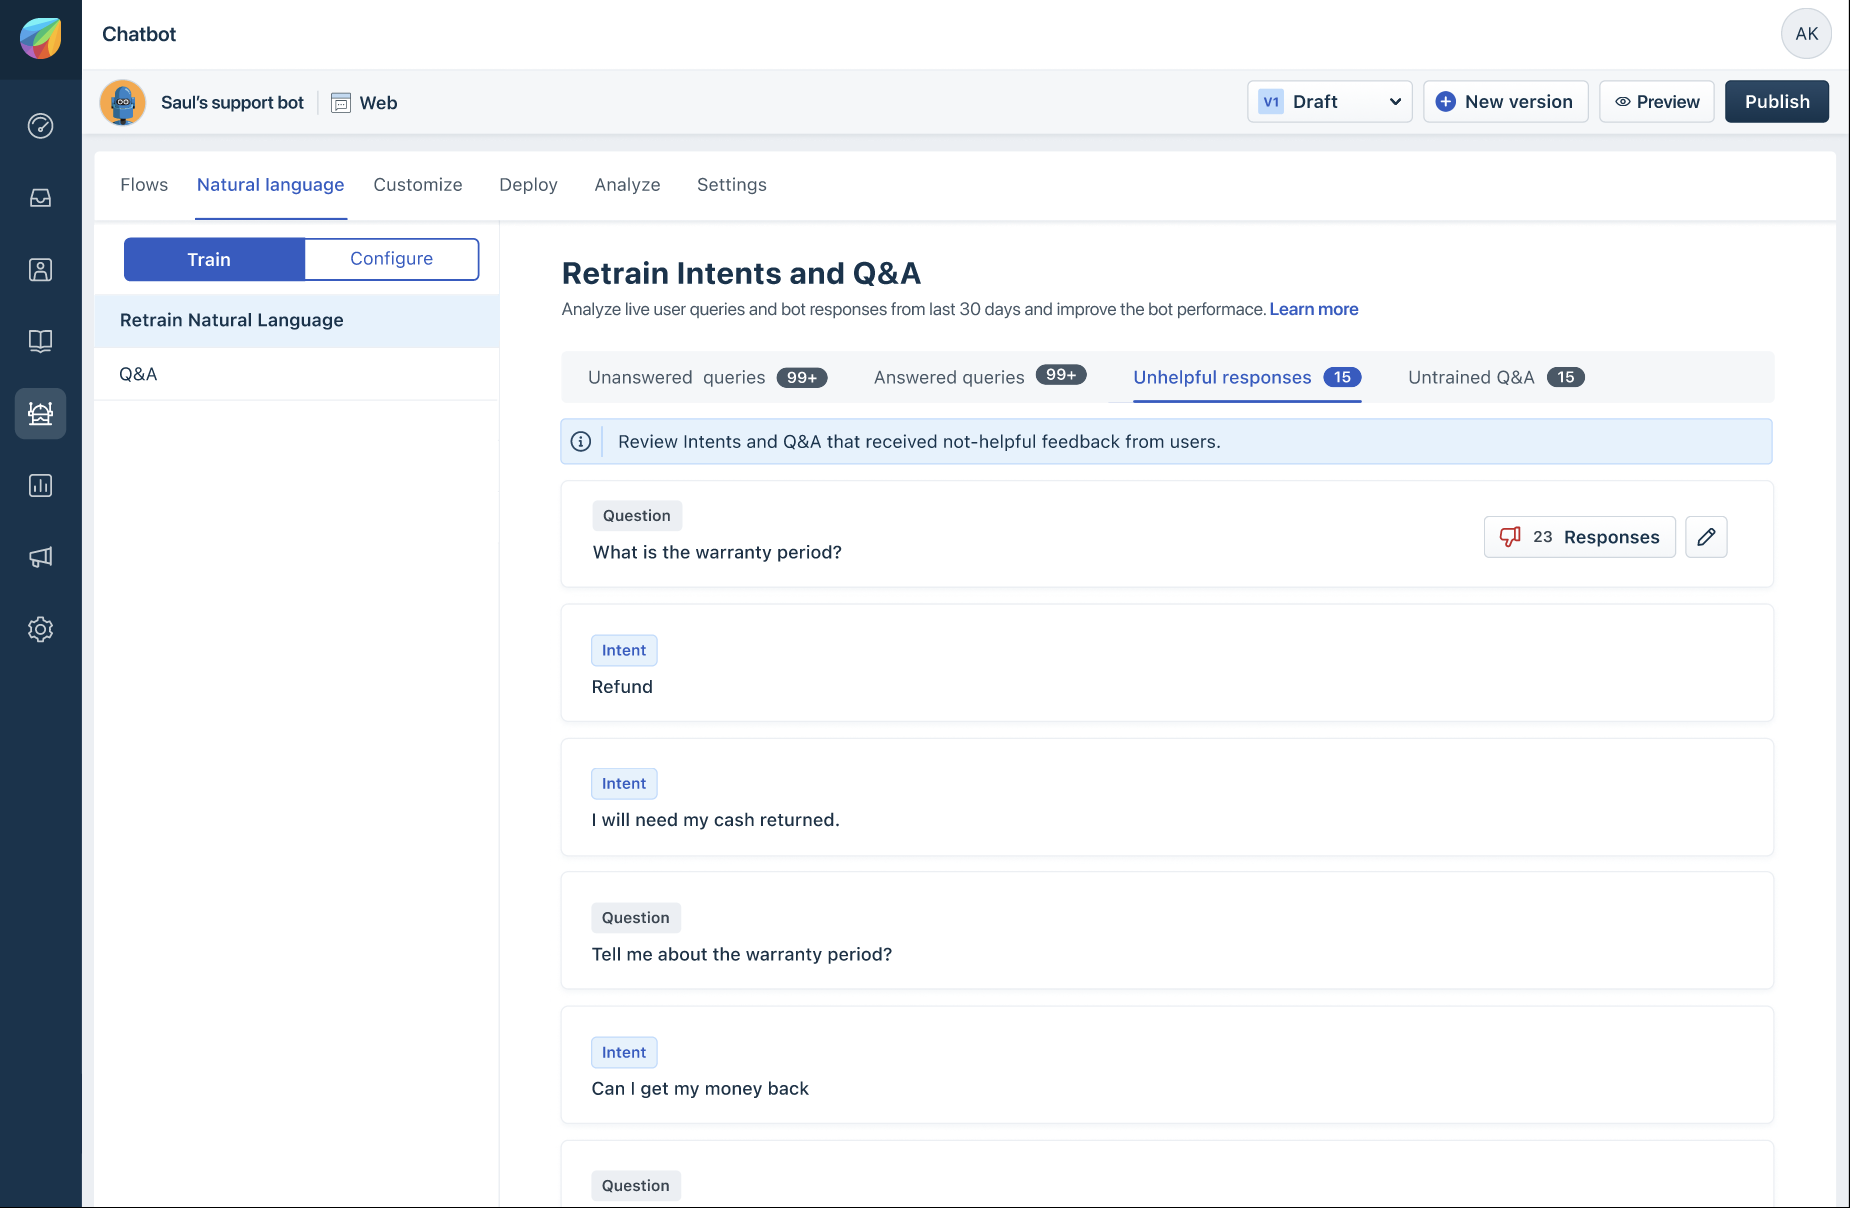Switch to Unanswered queries tab
The width and height of the screenshot is (1850, 1208).
[x=707, y=377]
